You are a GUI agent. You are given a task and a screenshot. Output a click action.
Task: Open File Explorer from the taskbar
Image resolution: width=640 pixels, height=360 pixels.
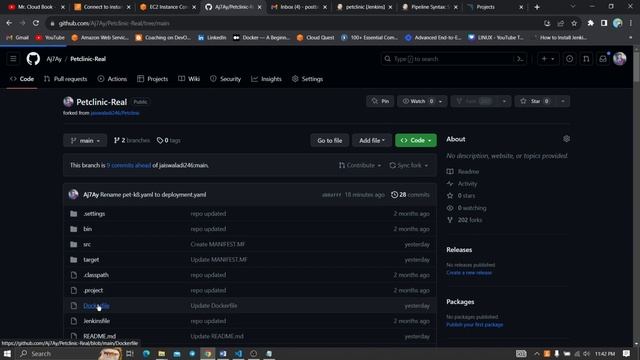(162, 353)
